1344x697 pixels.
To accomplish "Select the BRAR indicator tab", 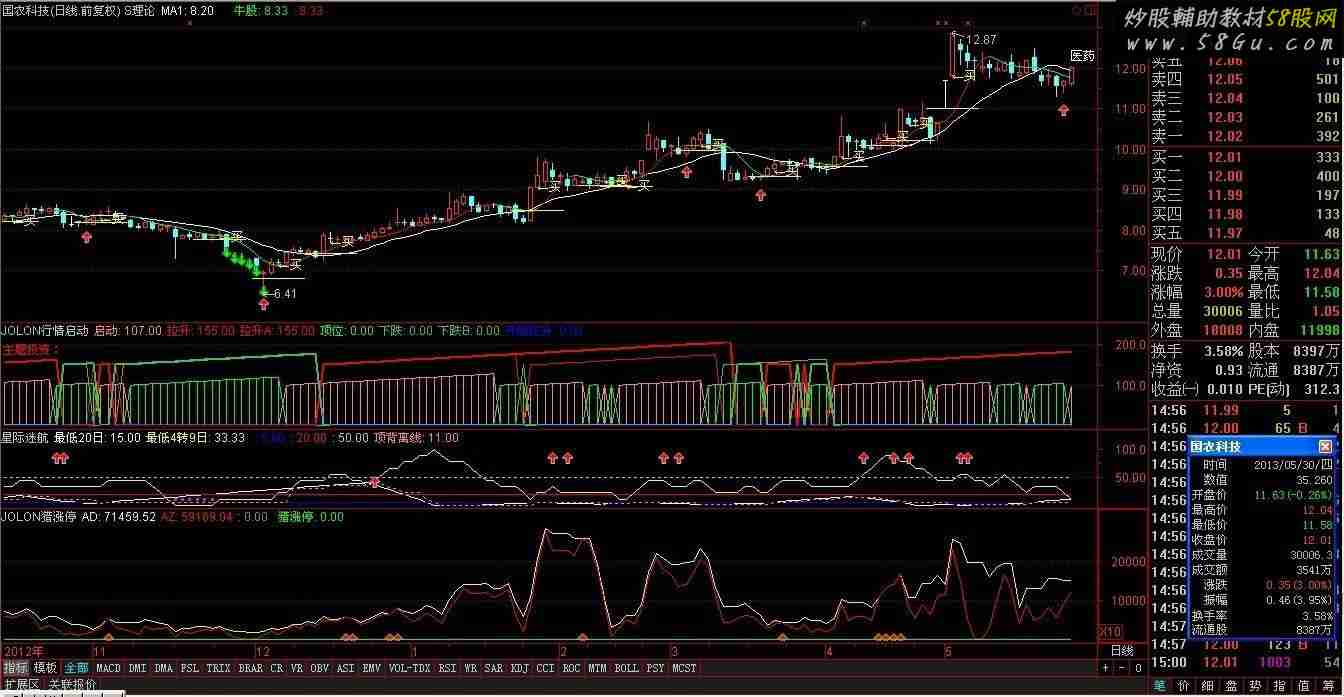I will pos(251,668).
